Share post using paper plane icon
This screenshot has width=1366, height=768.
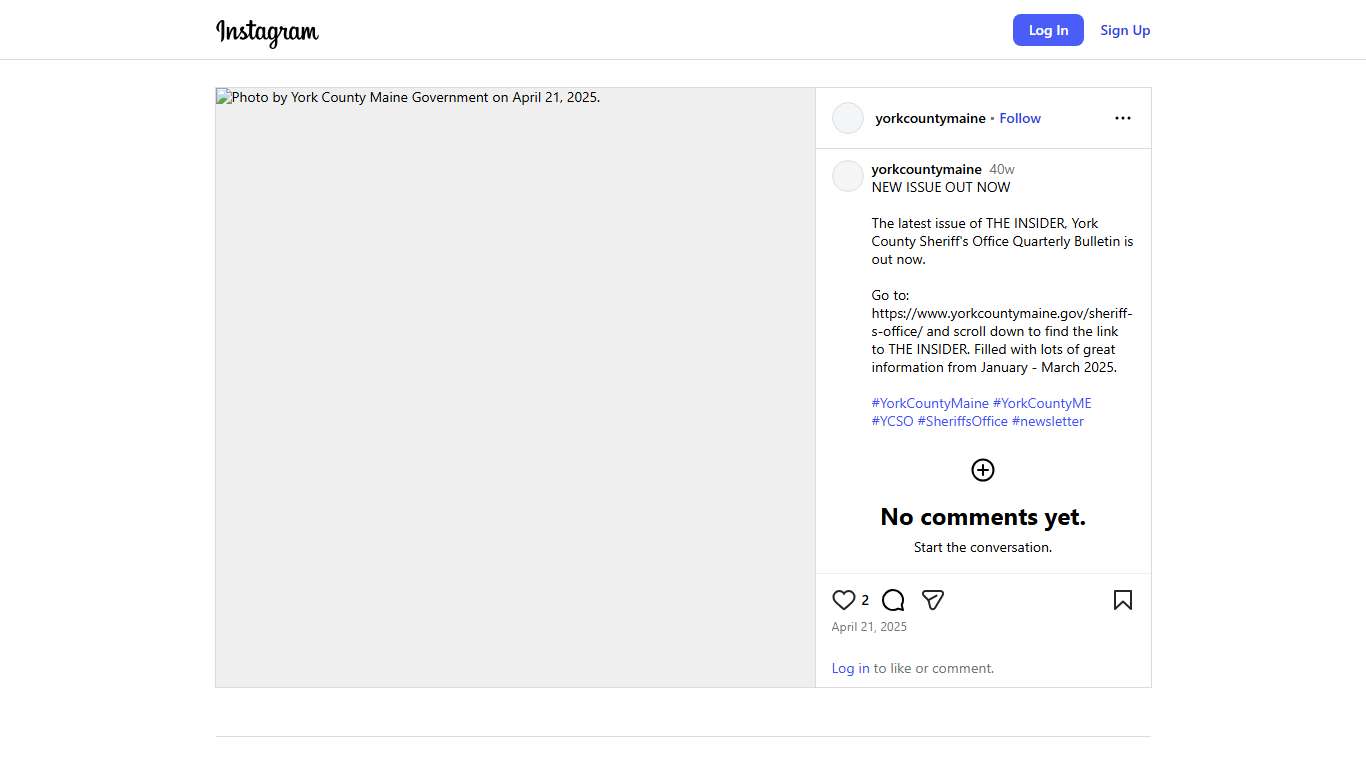click(x=932, y=600)
